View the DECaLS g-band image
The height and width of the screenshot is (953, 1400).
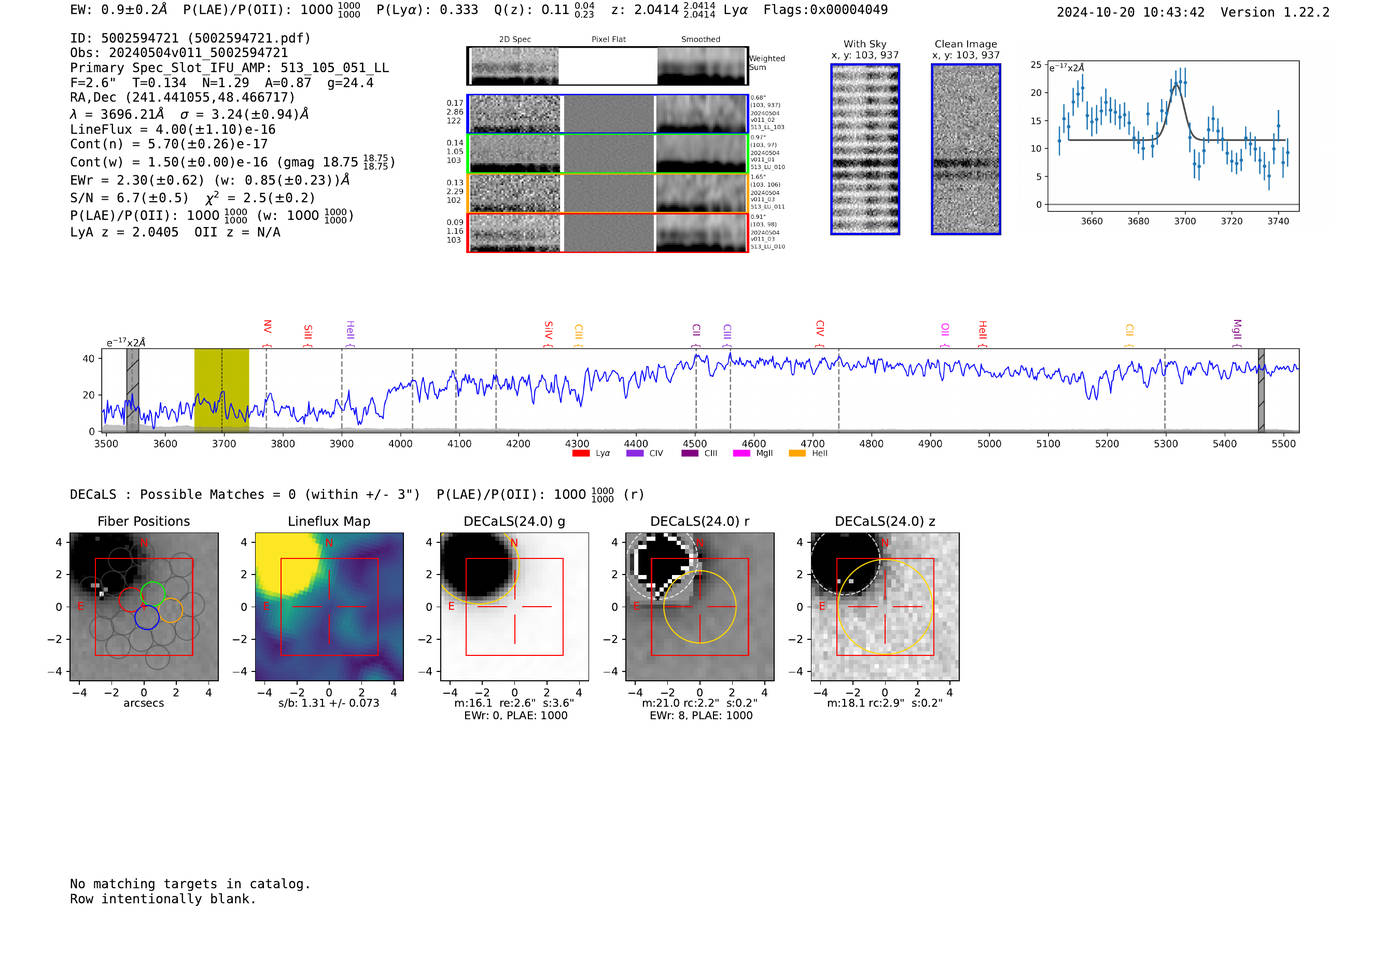click(514, 606)
